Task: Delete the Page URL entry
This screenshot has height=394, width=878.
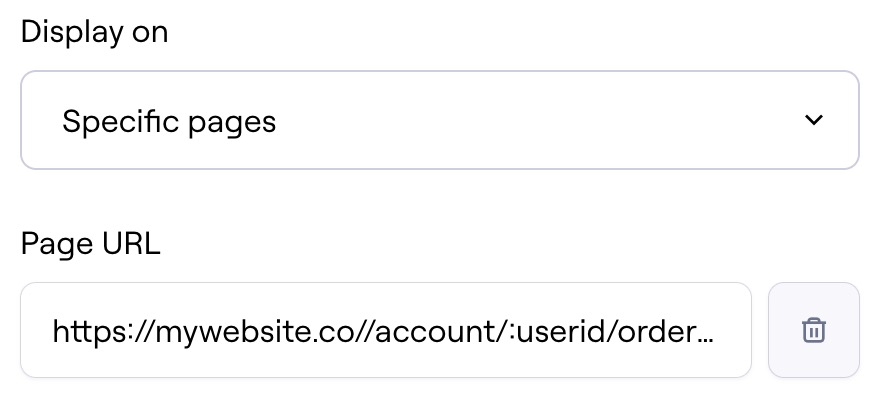Action: [x=814, y=330]
